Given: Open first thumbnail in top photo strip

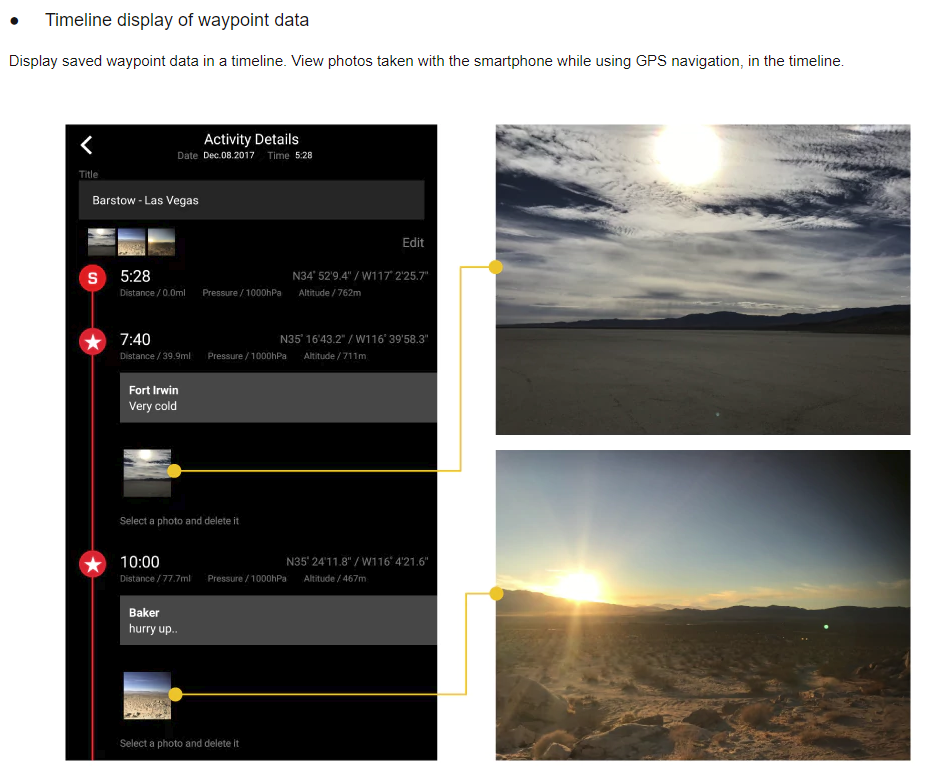Looking at the screenshot, I should pos(102,242).
